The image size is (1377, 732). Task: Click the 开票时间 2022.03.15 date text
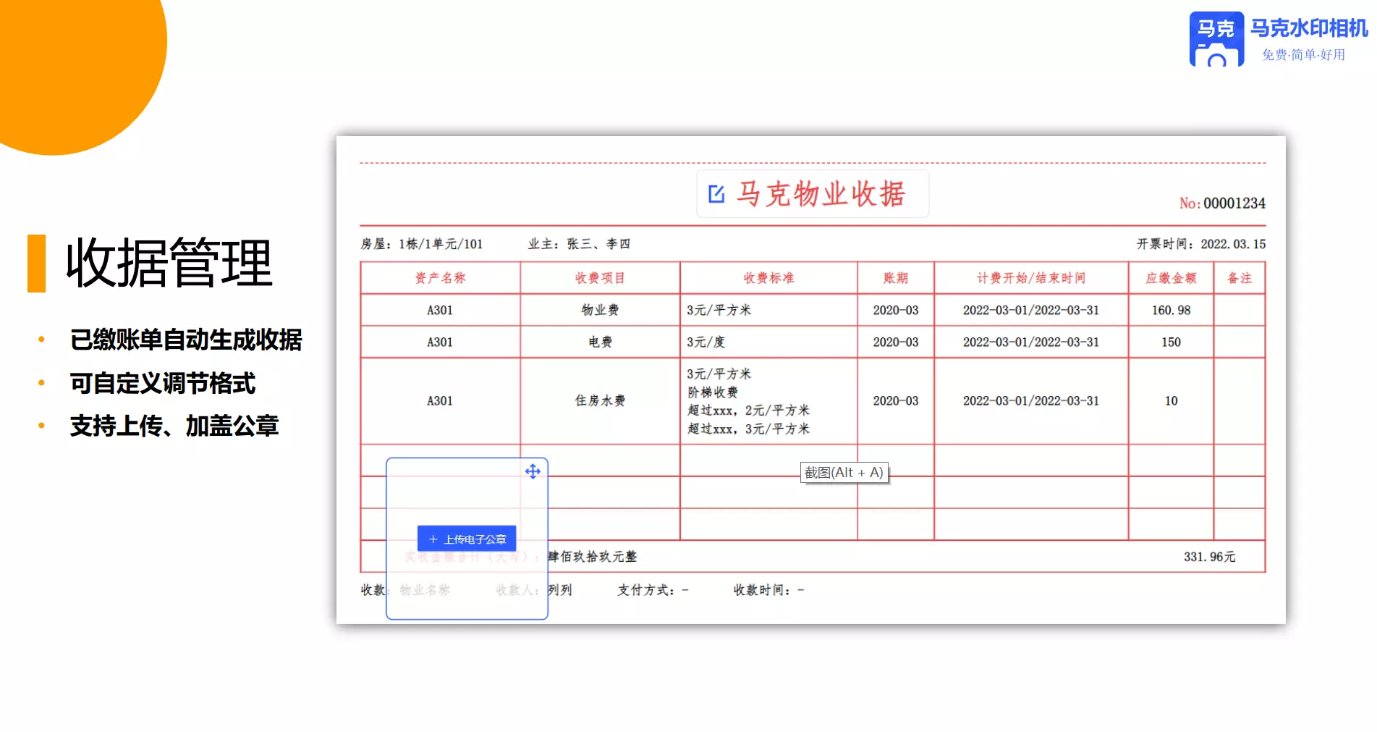tap(1201, 244)
